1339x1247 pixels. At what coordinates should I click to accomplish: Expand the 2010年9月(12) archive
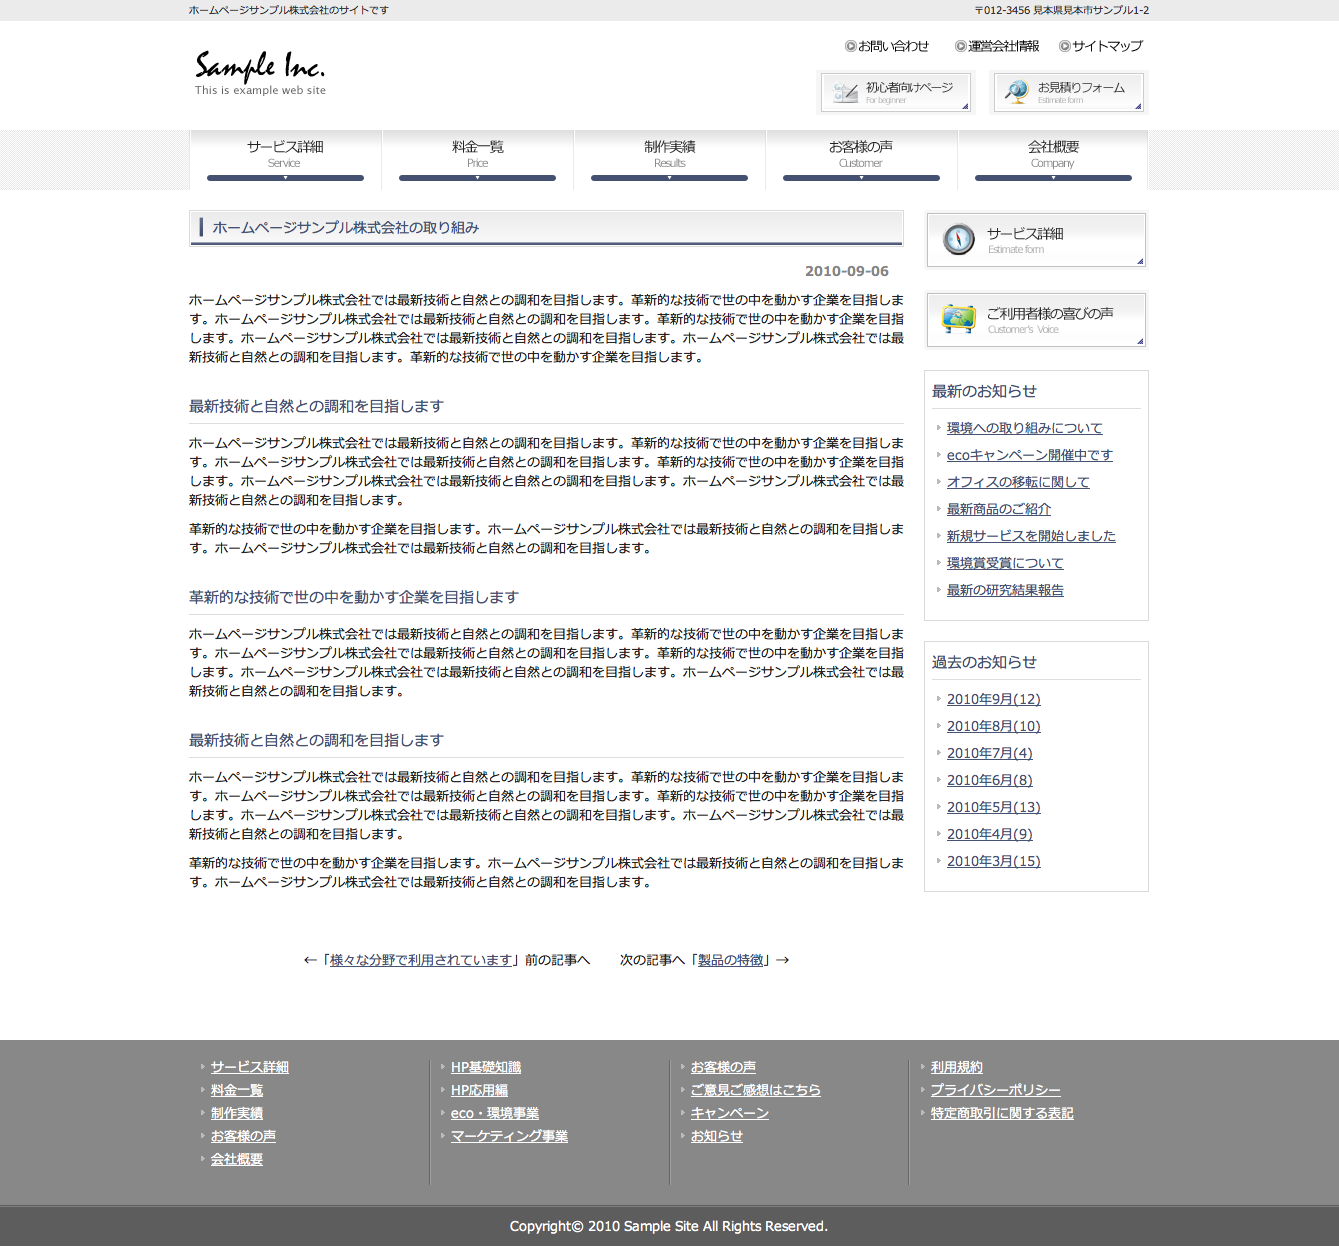point(993,699)
